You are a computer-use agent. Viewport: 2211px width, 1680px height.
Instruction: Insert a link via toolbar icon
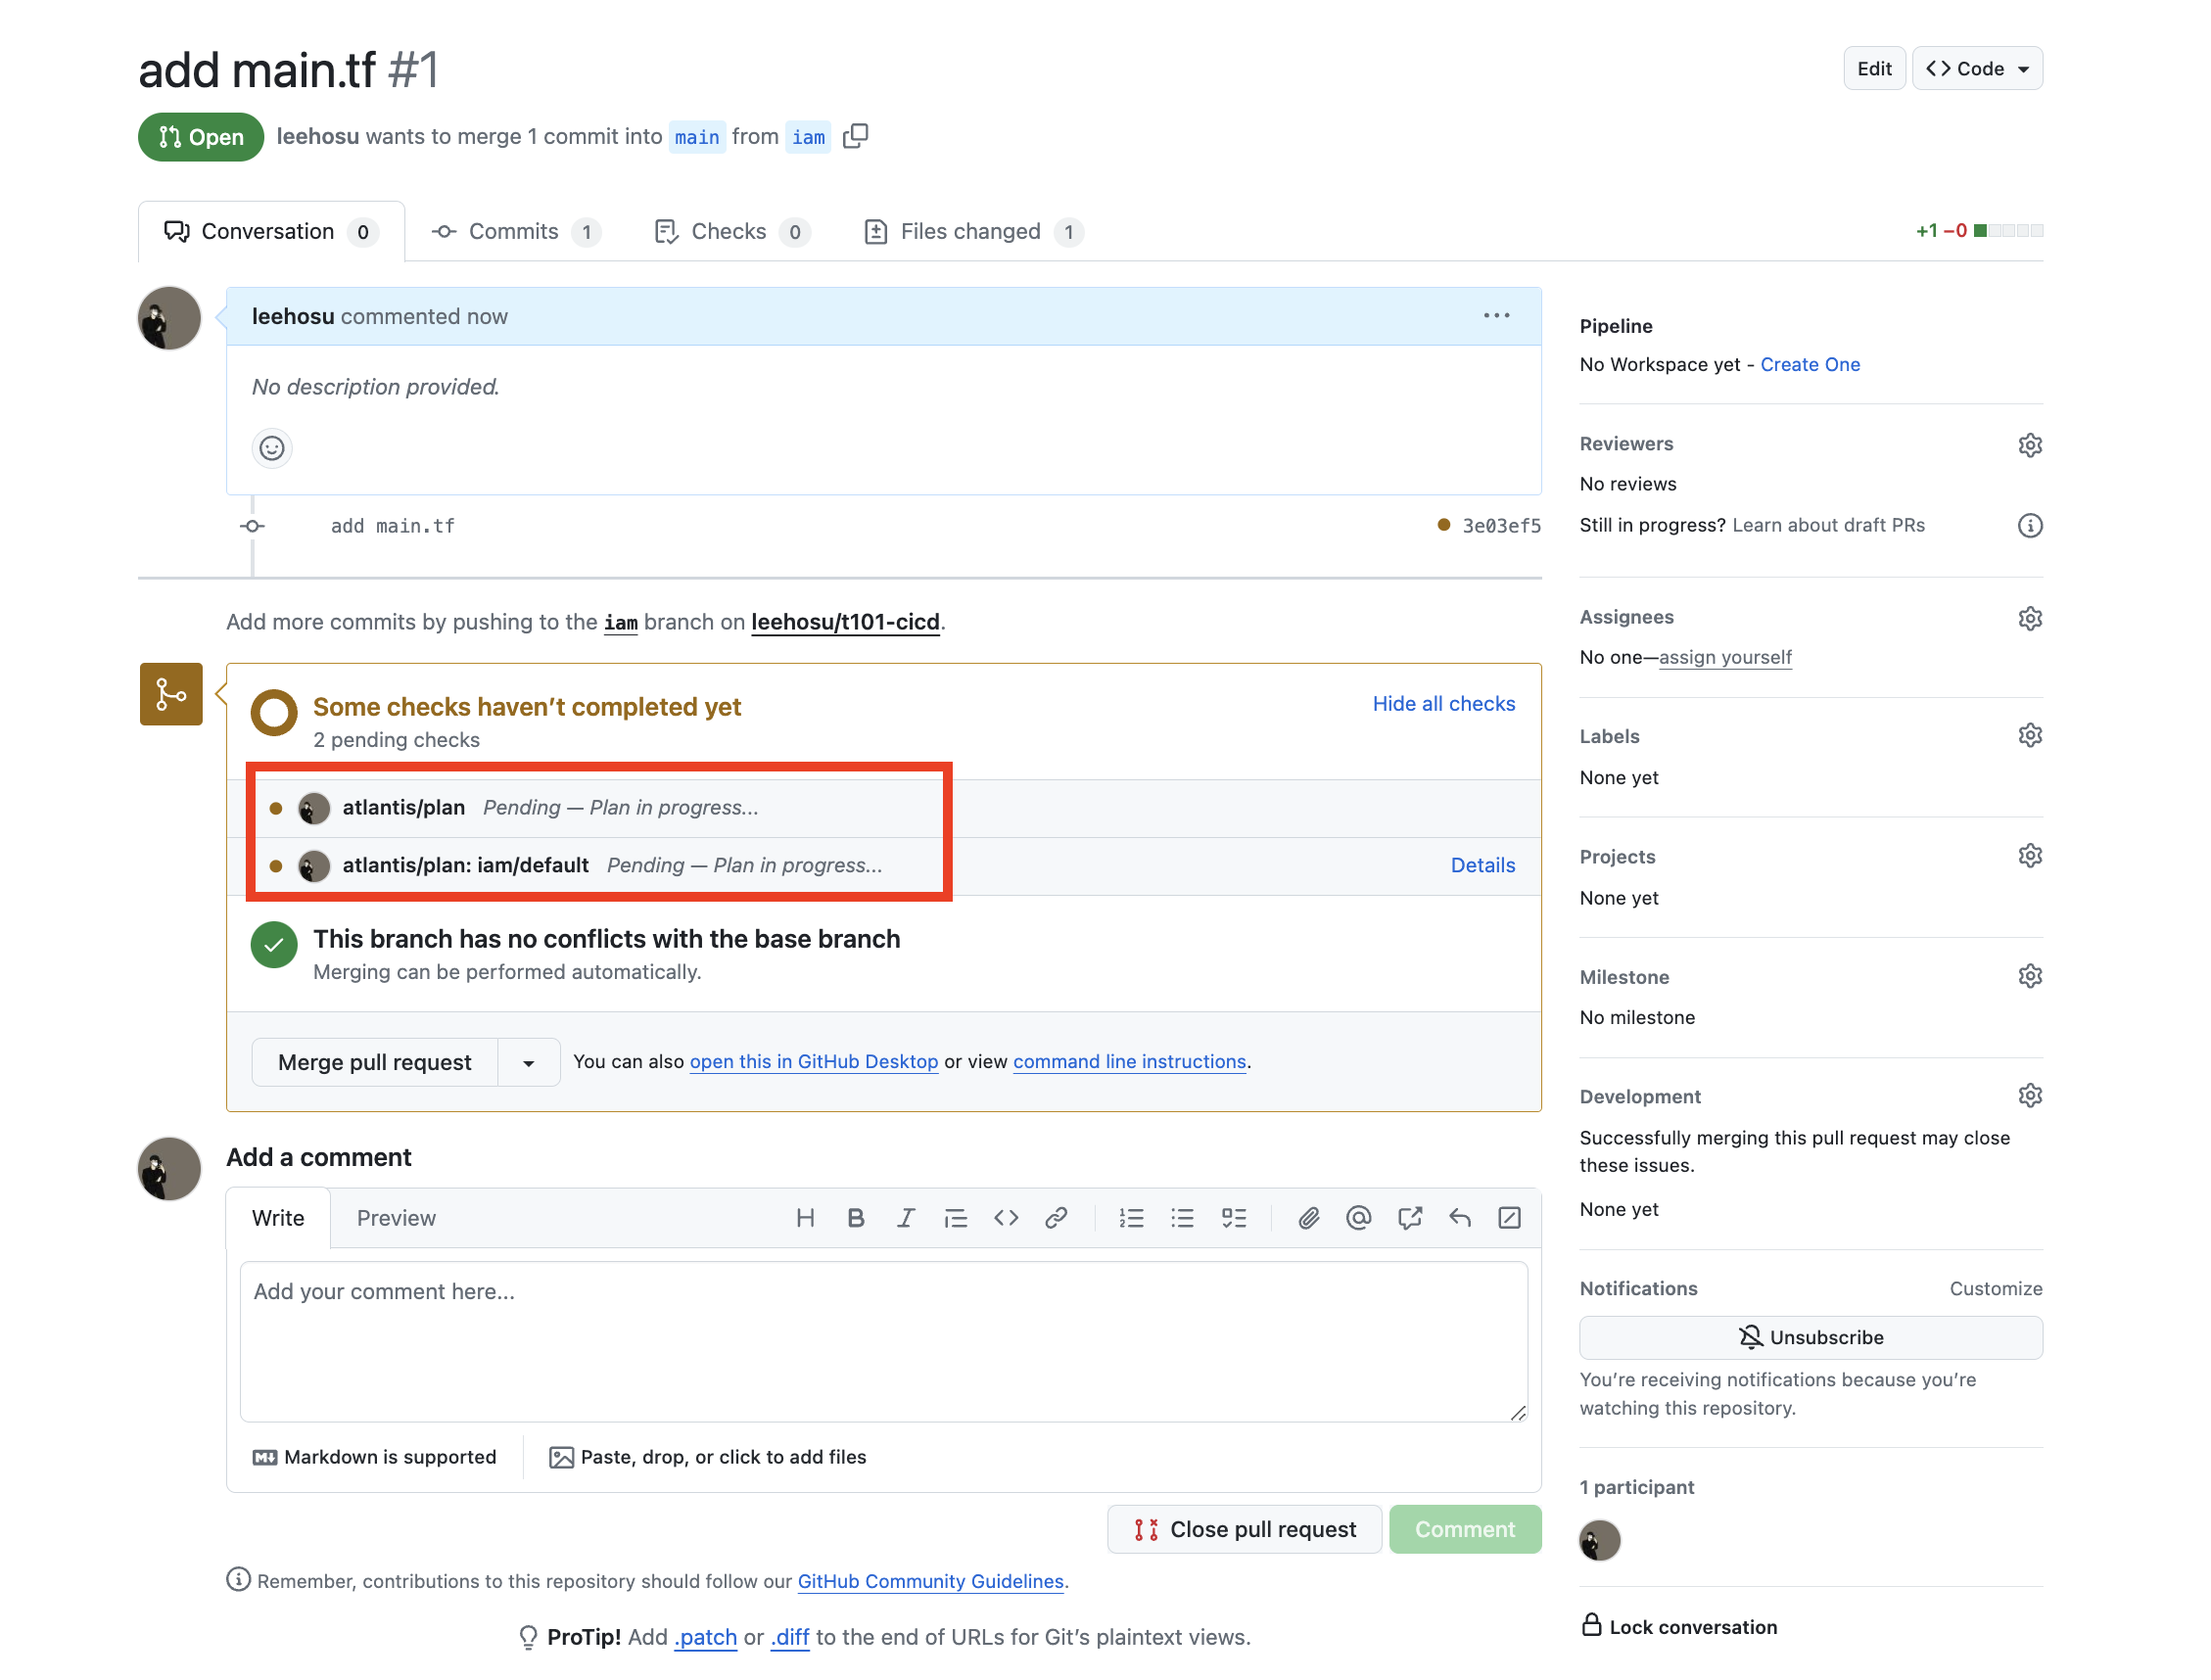(x=1056, y=1218)
